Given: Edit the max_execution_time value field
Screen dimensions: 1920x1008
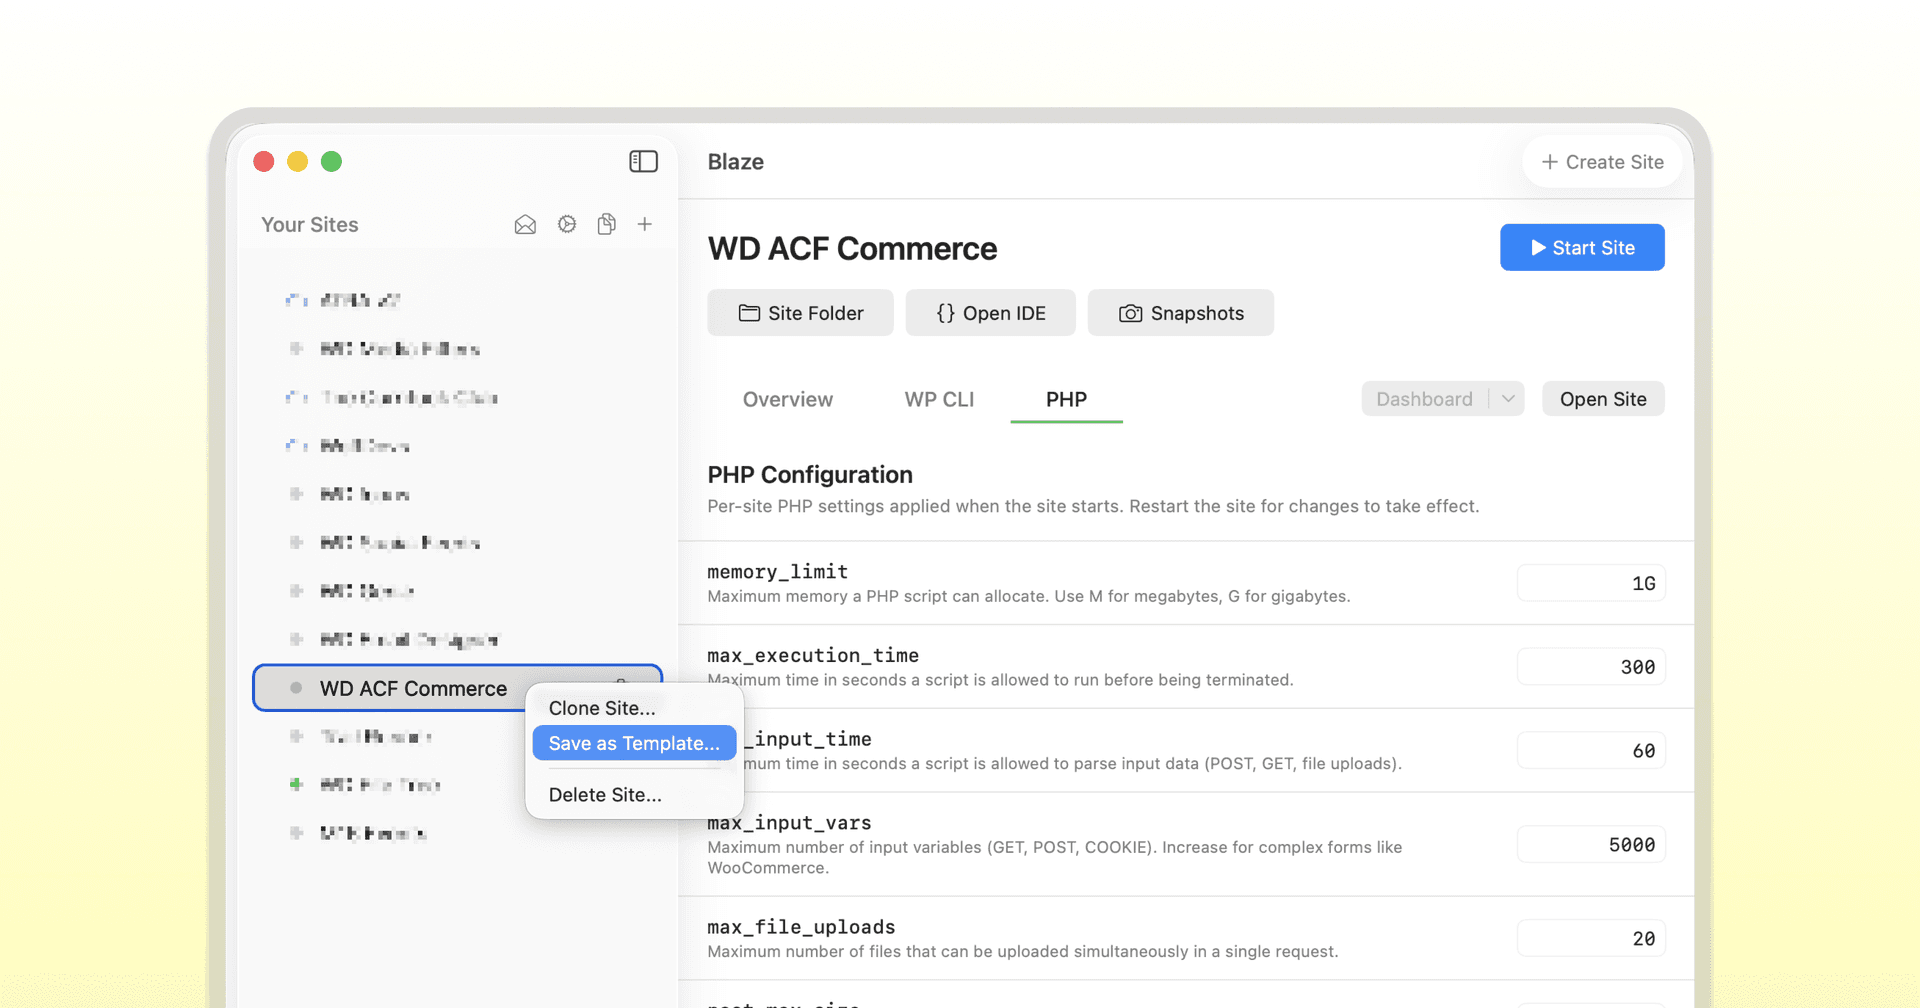Looking at the screenshot, I should (x=1591, y=667).
